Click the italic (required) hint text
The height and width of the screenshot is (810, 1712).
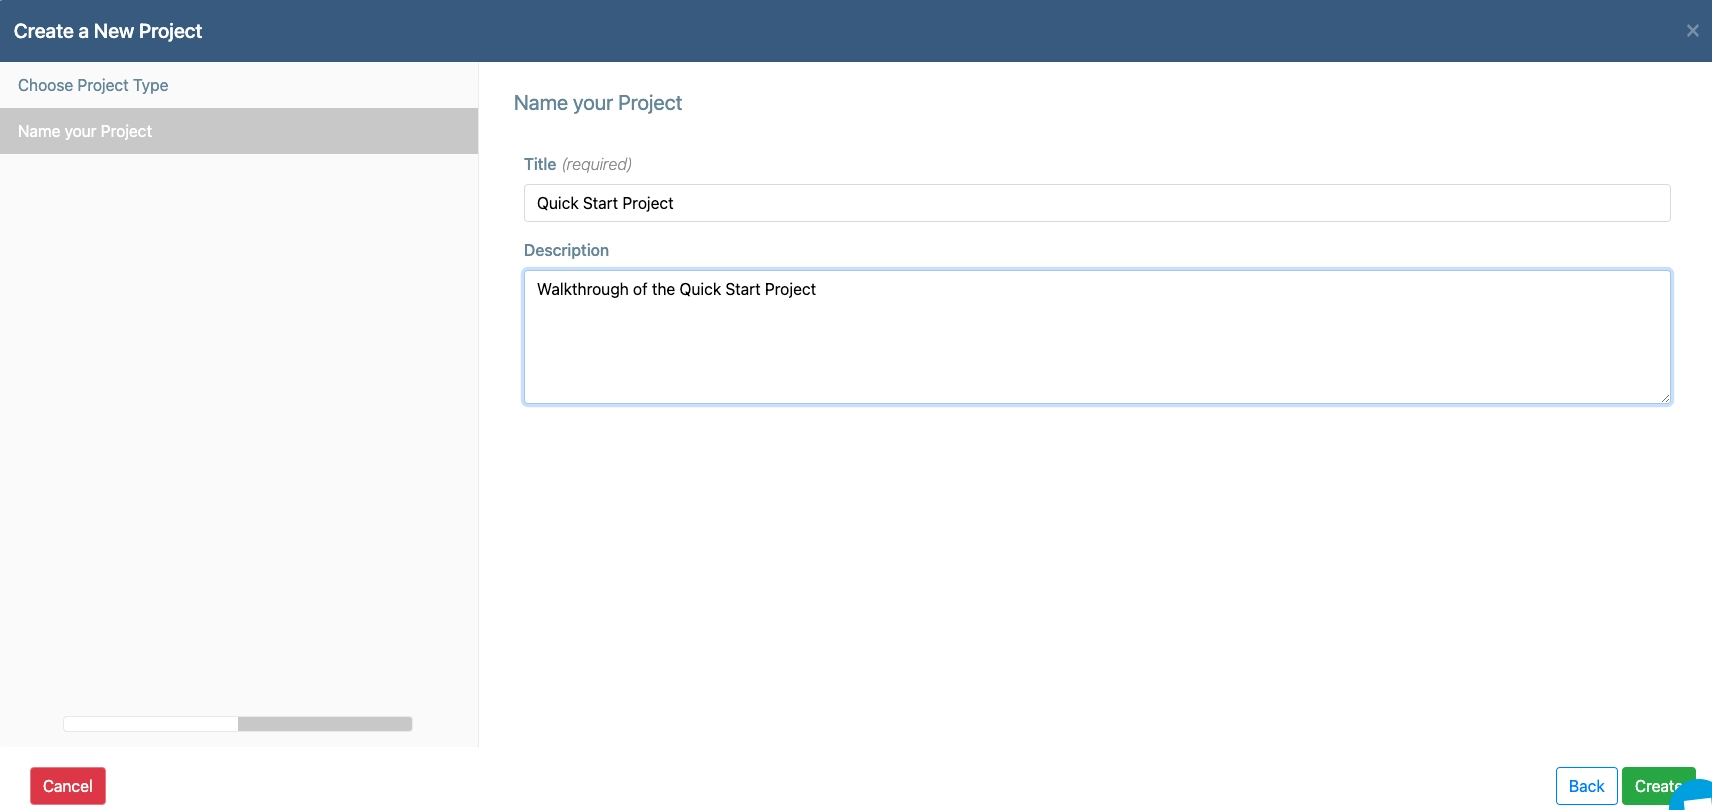point(597,164)
